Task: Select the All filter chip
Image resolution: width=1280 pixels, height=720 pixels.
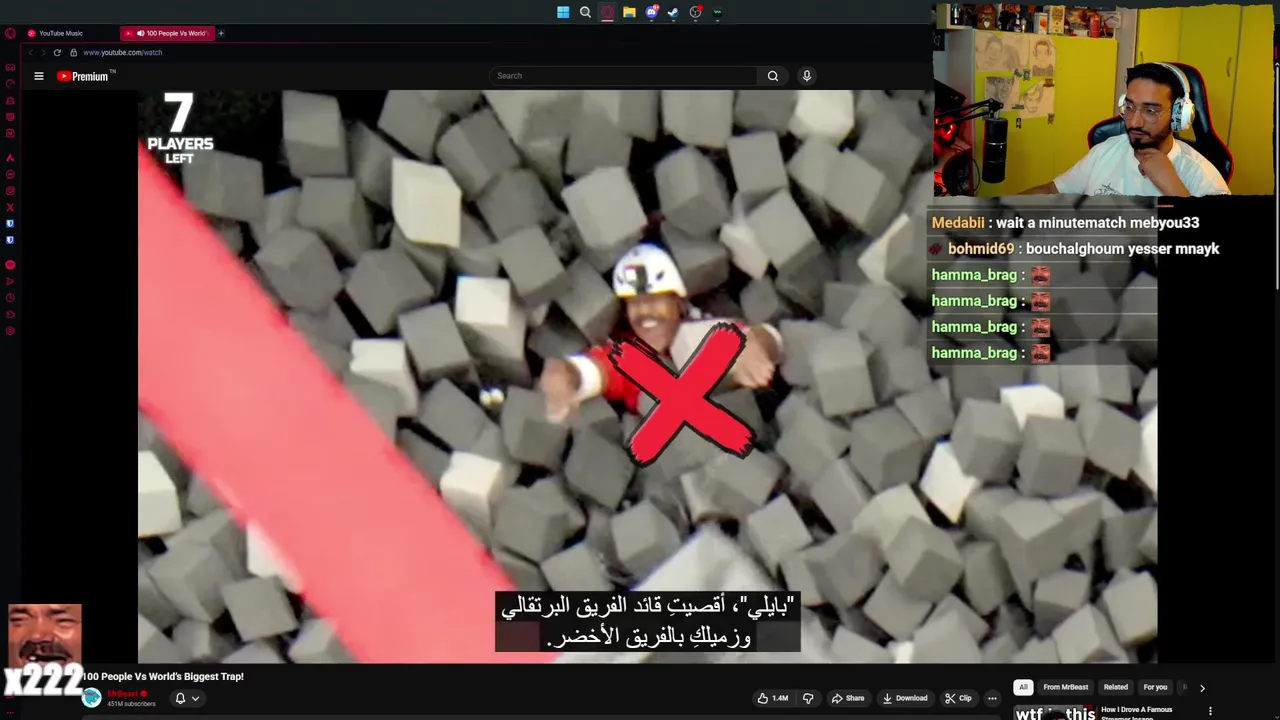Action: (x=1023, y=687)
